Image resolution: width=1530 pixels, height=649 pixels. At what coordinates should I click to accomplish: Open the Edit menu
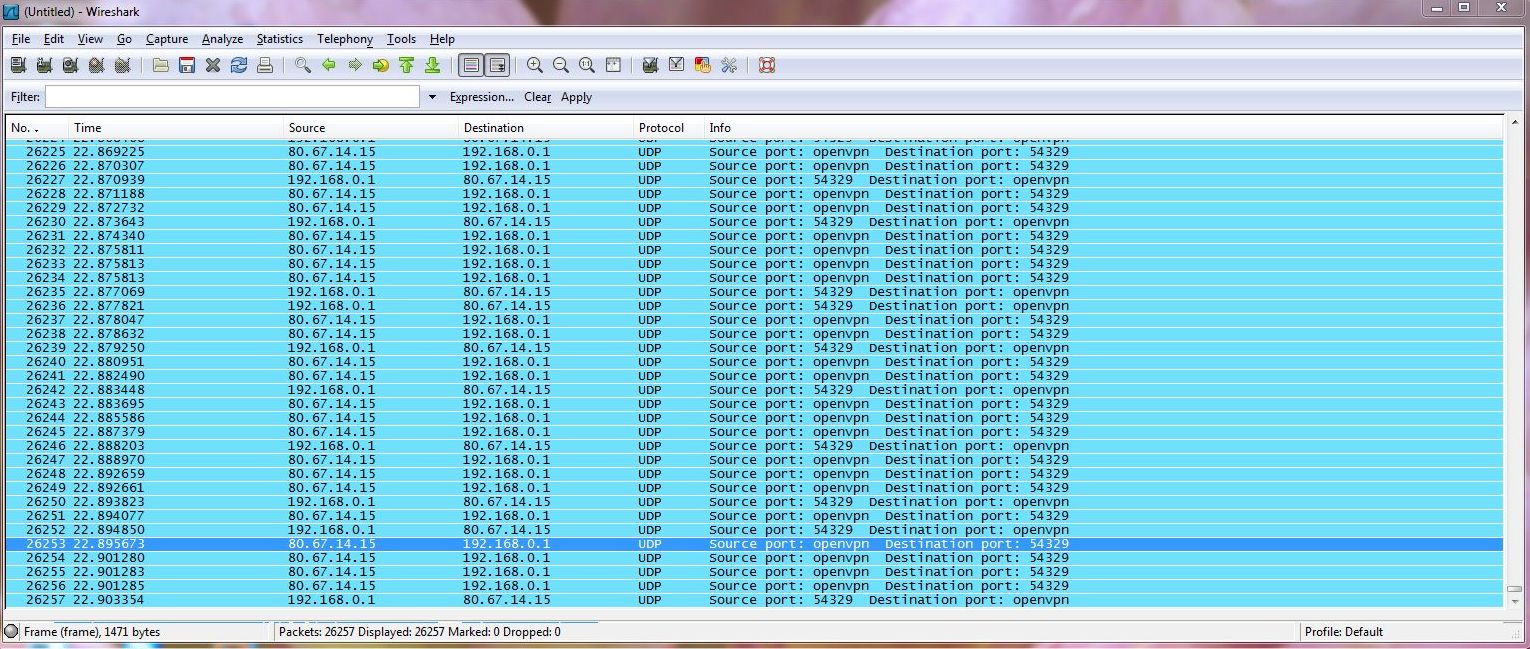pyautogui.click(x=54, y=39)
